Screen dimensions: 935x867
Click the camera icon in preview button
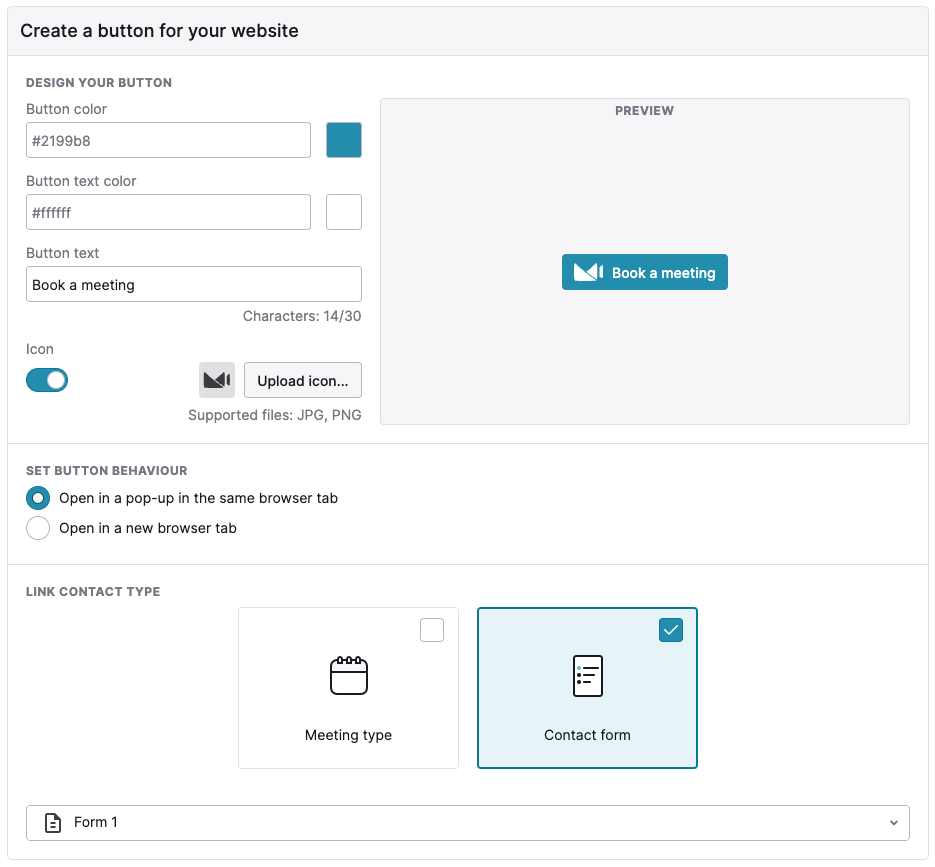point(588,272)
